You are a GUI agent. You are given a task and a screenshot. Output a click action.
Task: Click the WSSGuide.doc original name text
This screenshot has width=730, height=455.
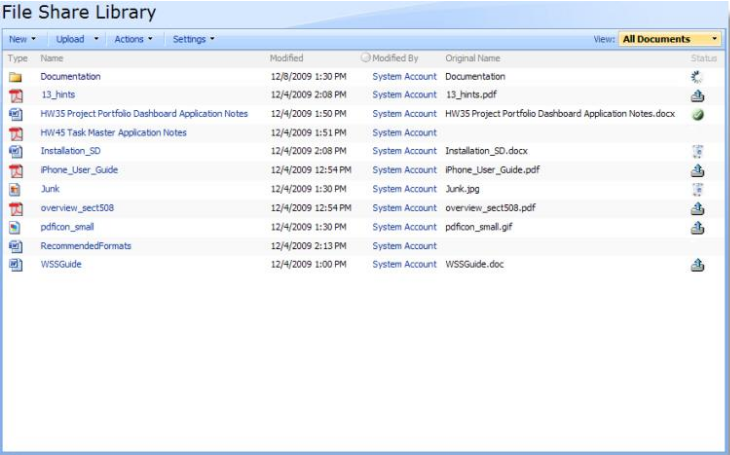474,264
